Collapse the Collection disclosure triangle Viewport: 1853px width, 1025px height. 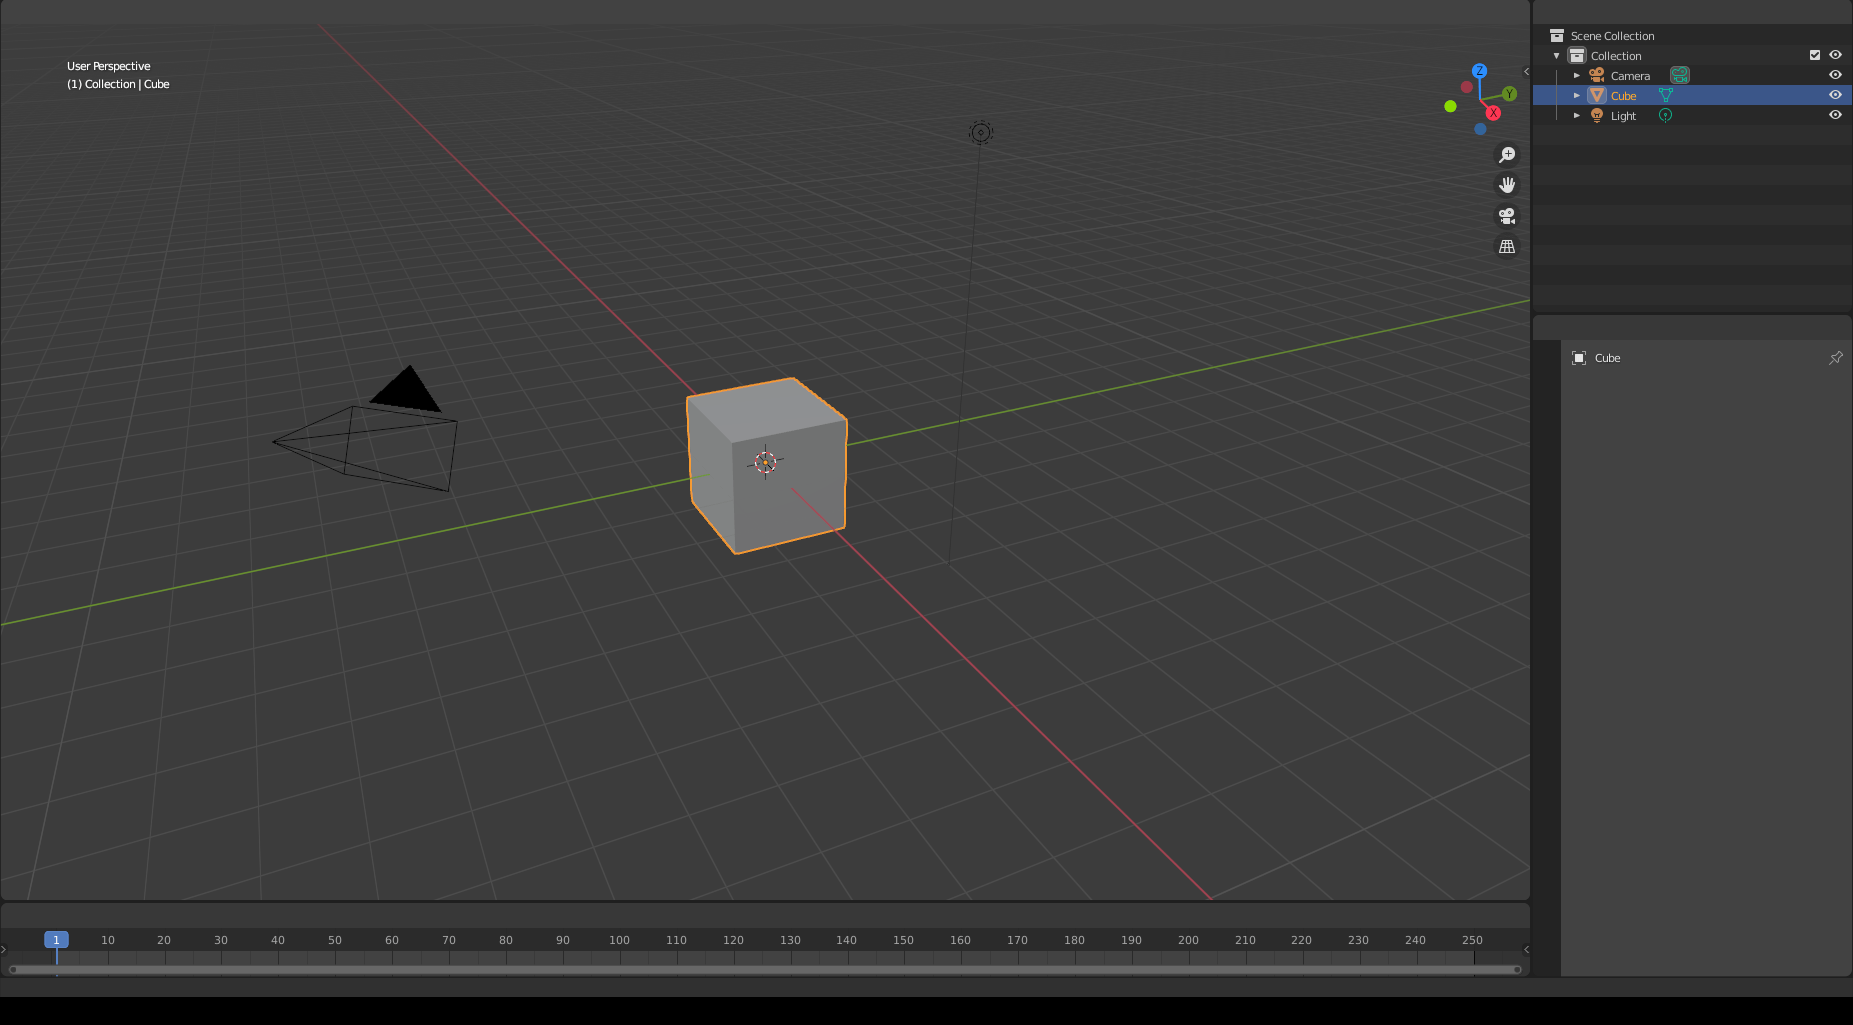point(1557,55)
